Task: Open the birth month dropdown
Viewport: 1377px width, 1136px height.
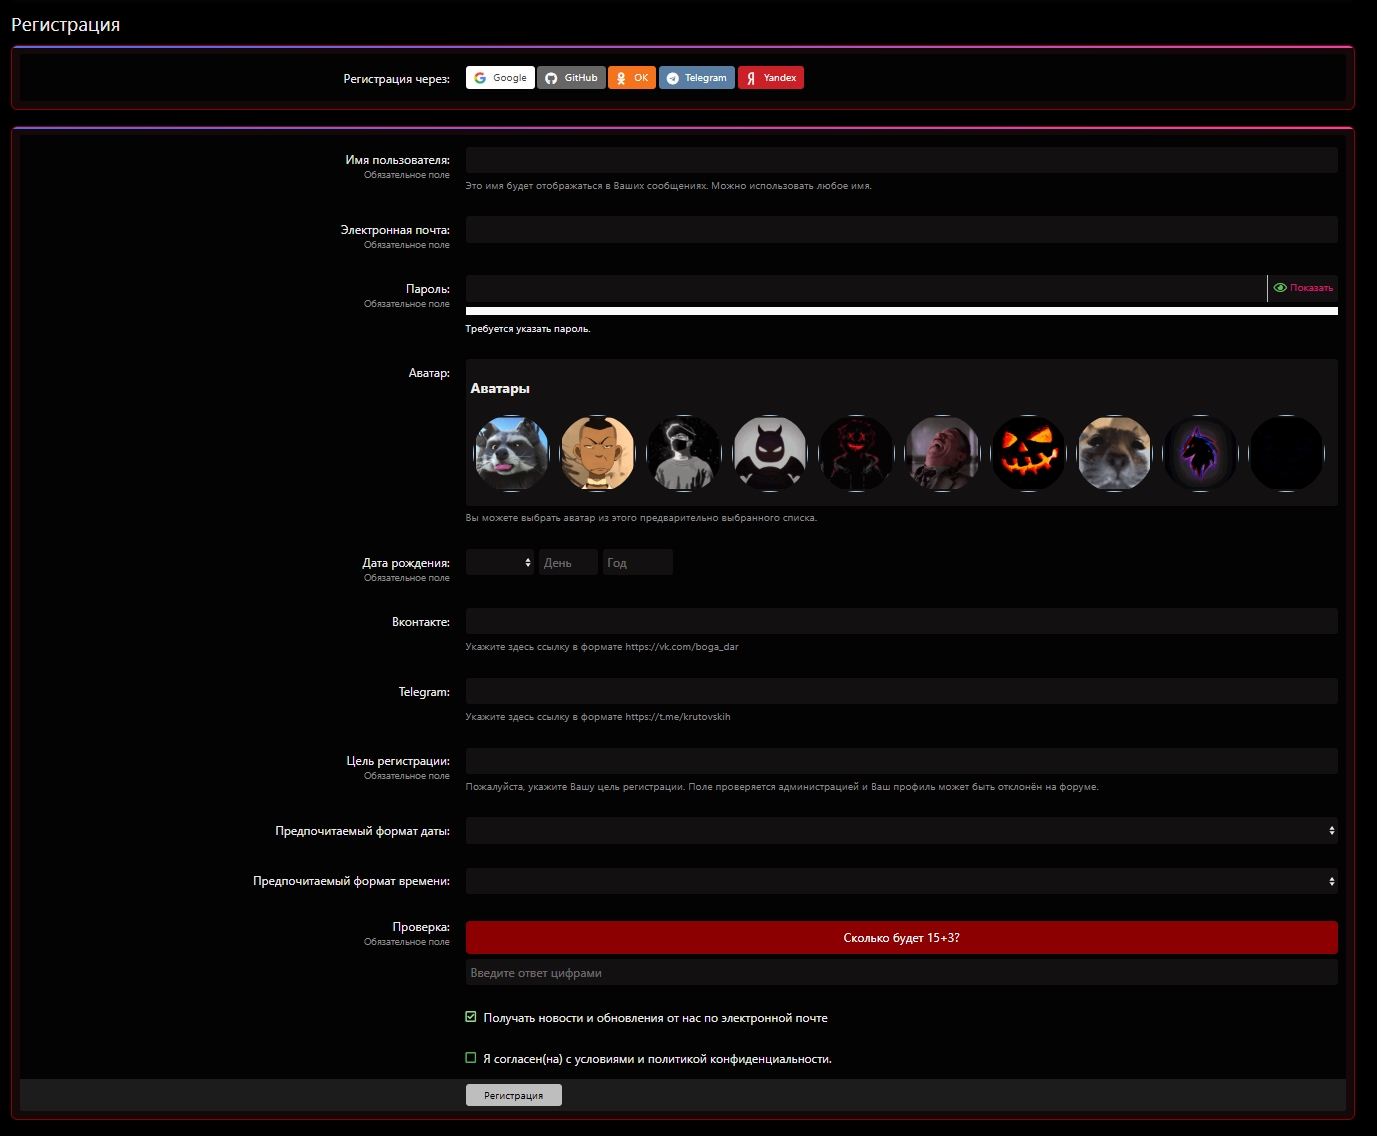Action: [x=499, y=562]
